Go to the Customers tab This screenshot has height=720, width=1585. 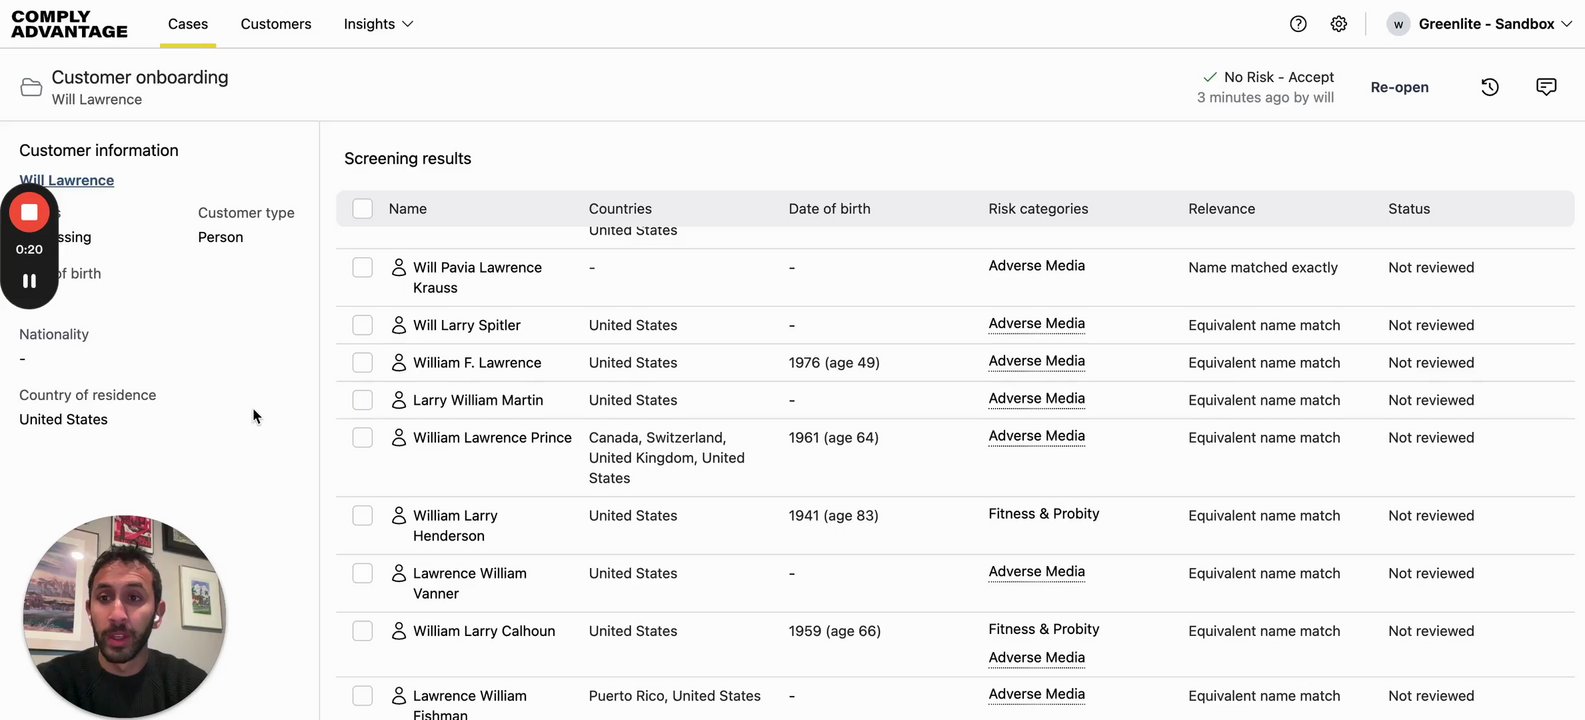coord(276,24)
